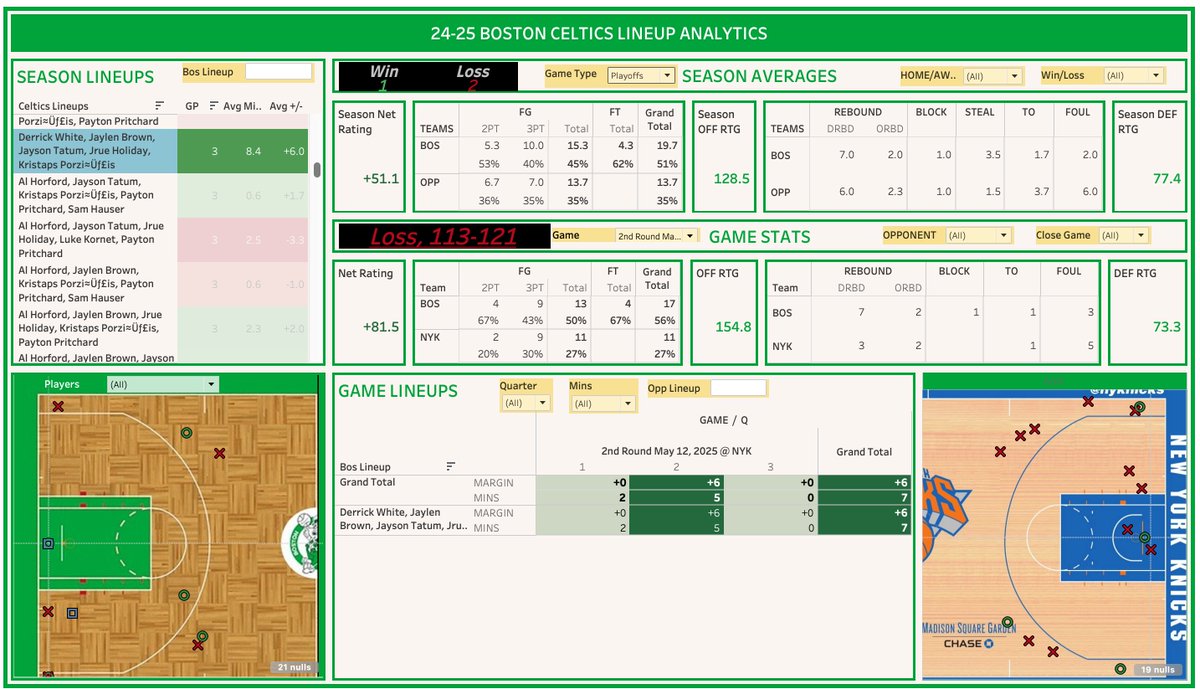Image resolution: width=1200 pixels, height=689 pixels.
Task: Grab the Season Lineups list scrollbar
Action: pos(317,170)
